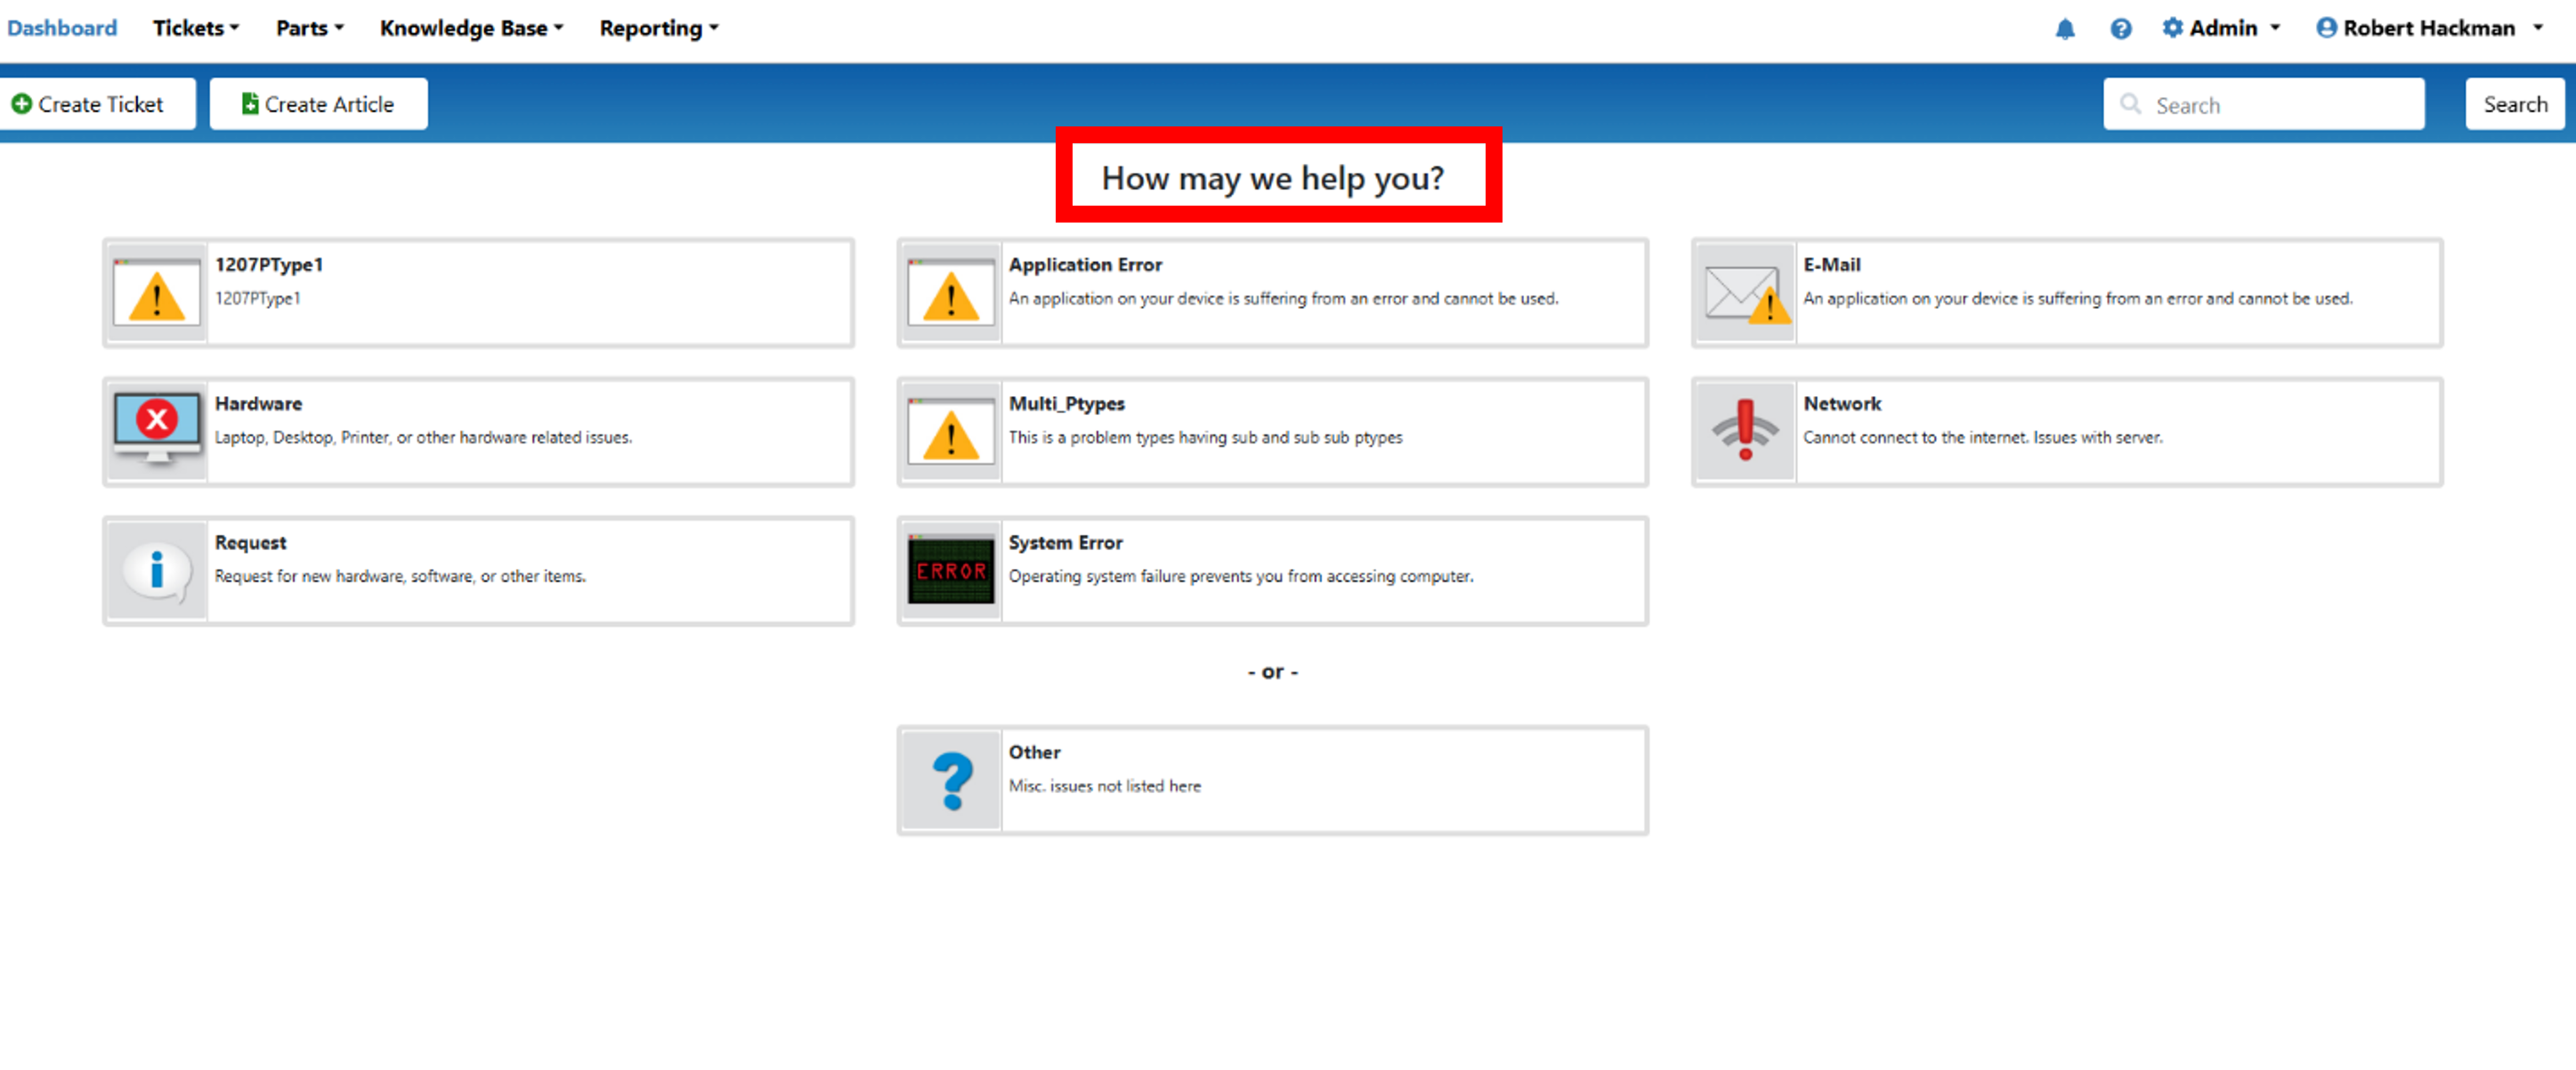This screenshot has width=2576, height=1070.
Task: Open the Robert Hackman user dropdown
Action: (x=2430, y=28)
